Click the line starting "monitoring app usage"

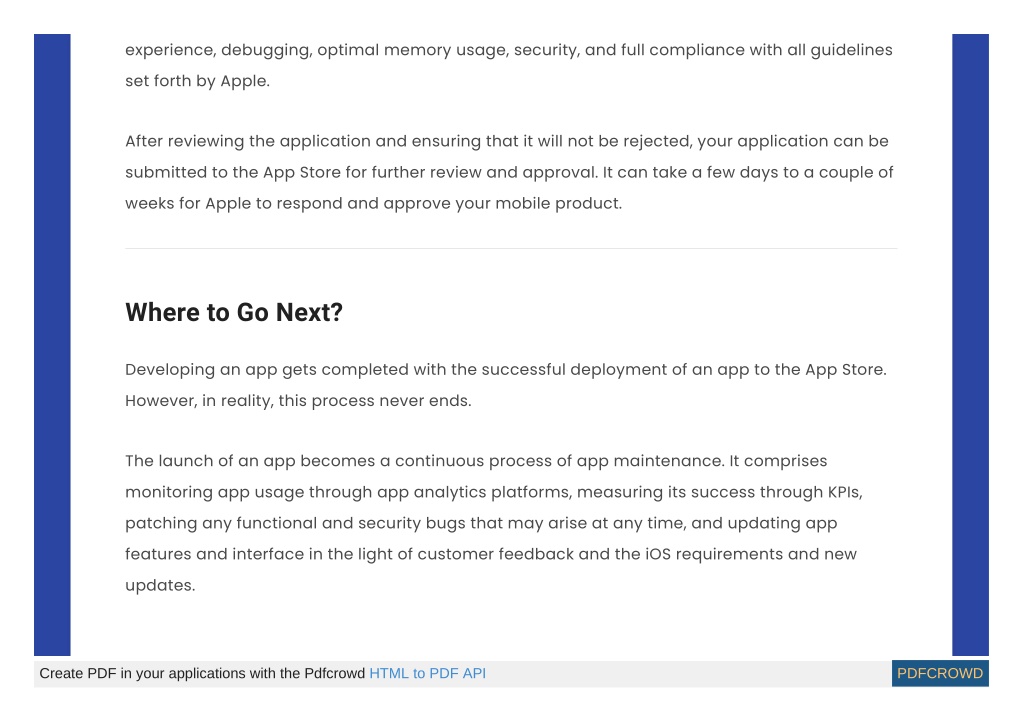point(494,492)
